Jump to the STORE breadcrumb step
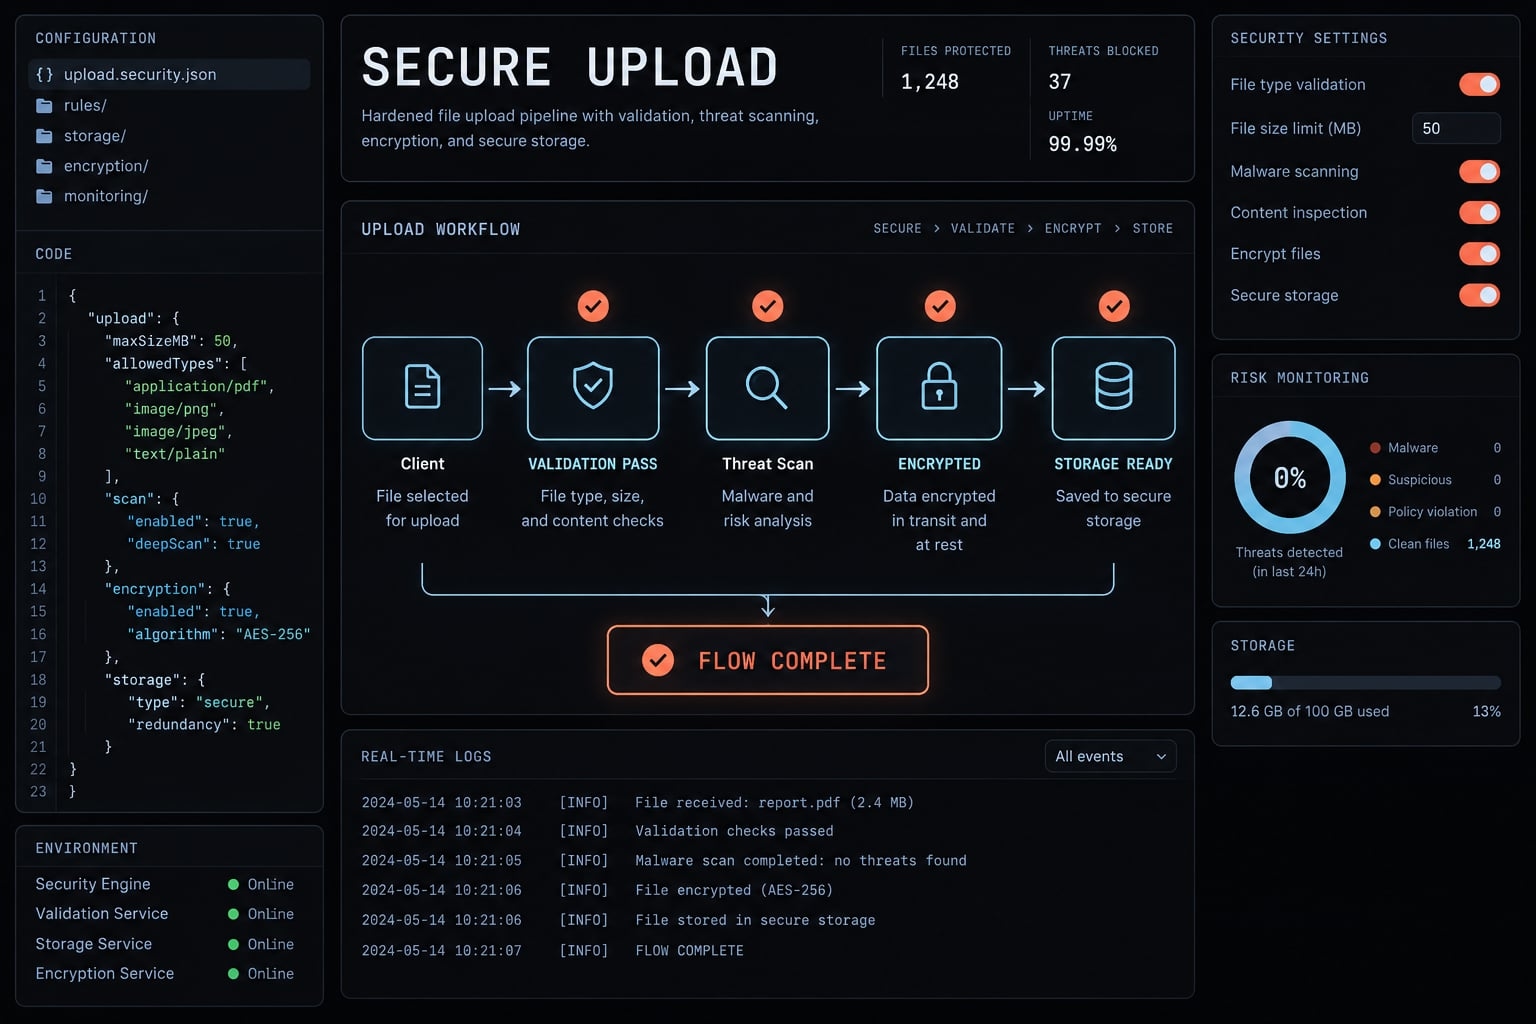This screenshot has width=1536, height=1024. coord(1153,228)
